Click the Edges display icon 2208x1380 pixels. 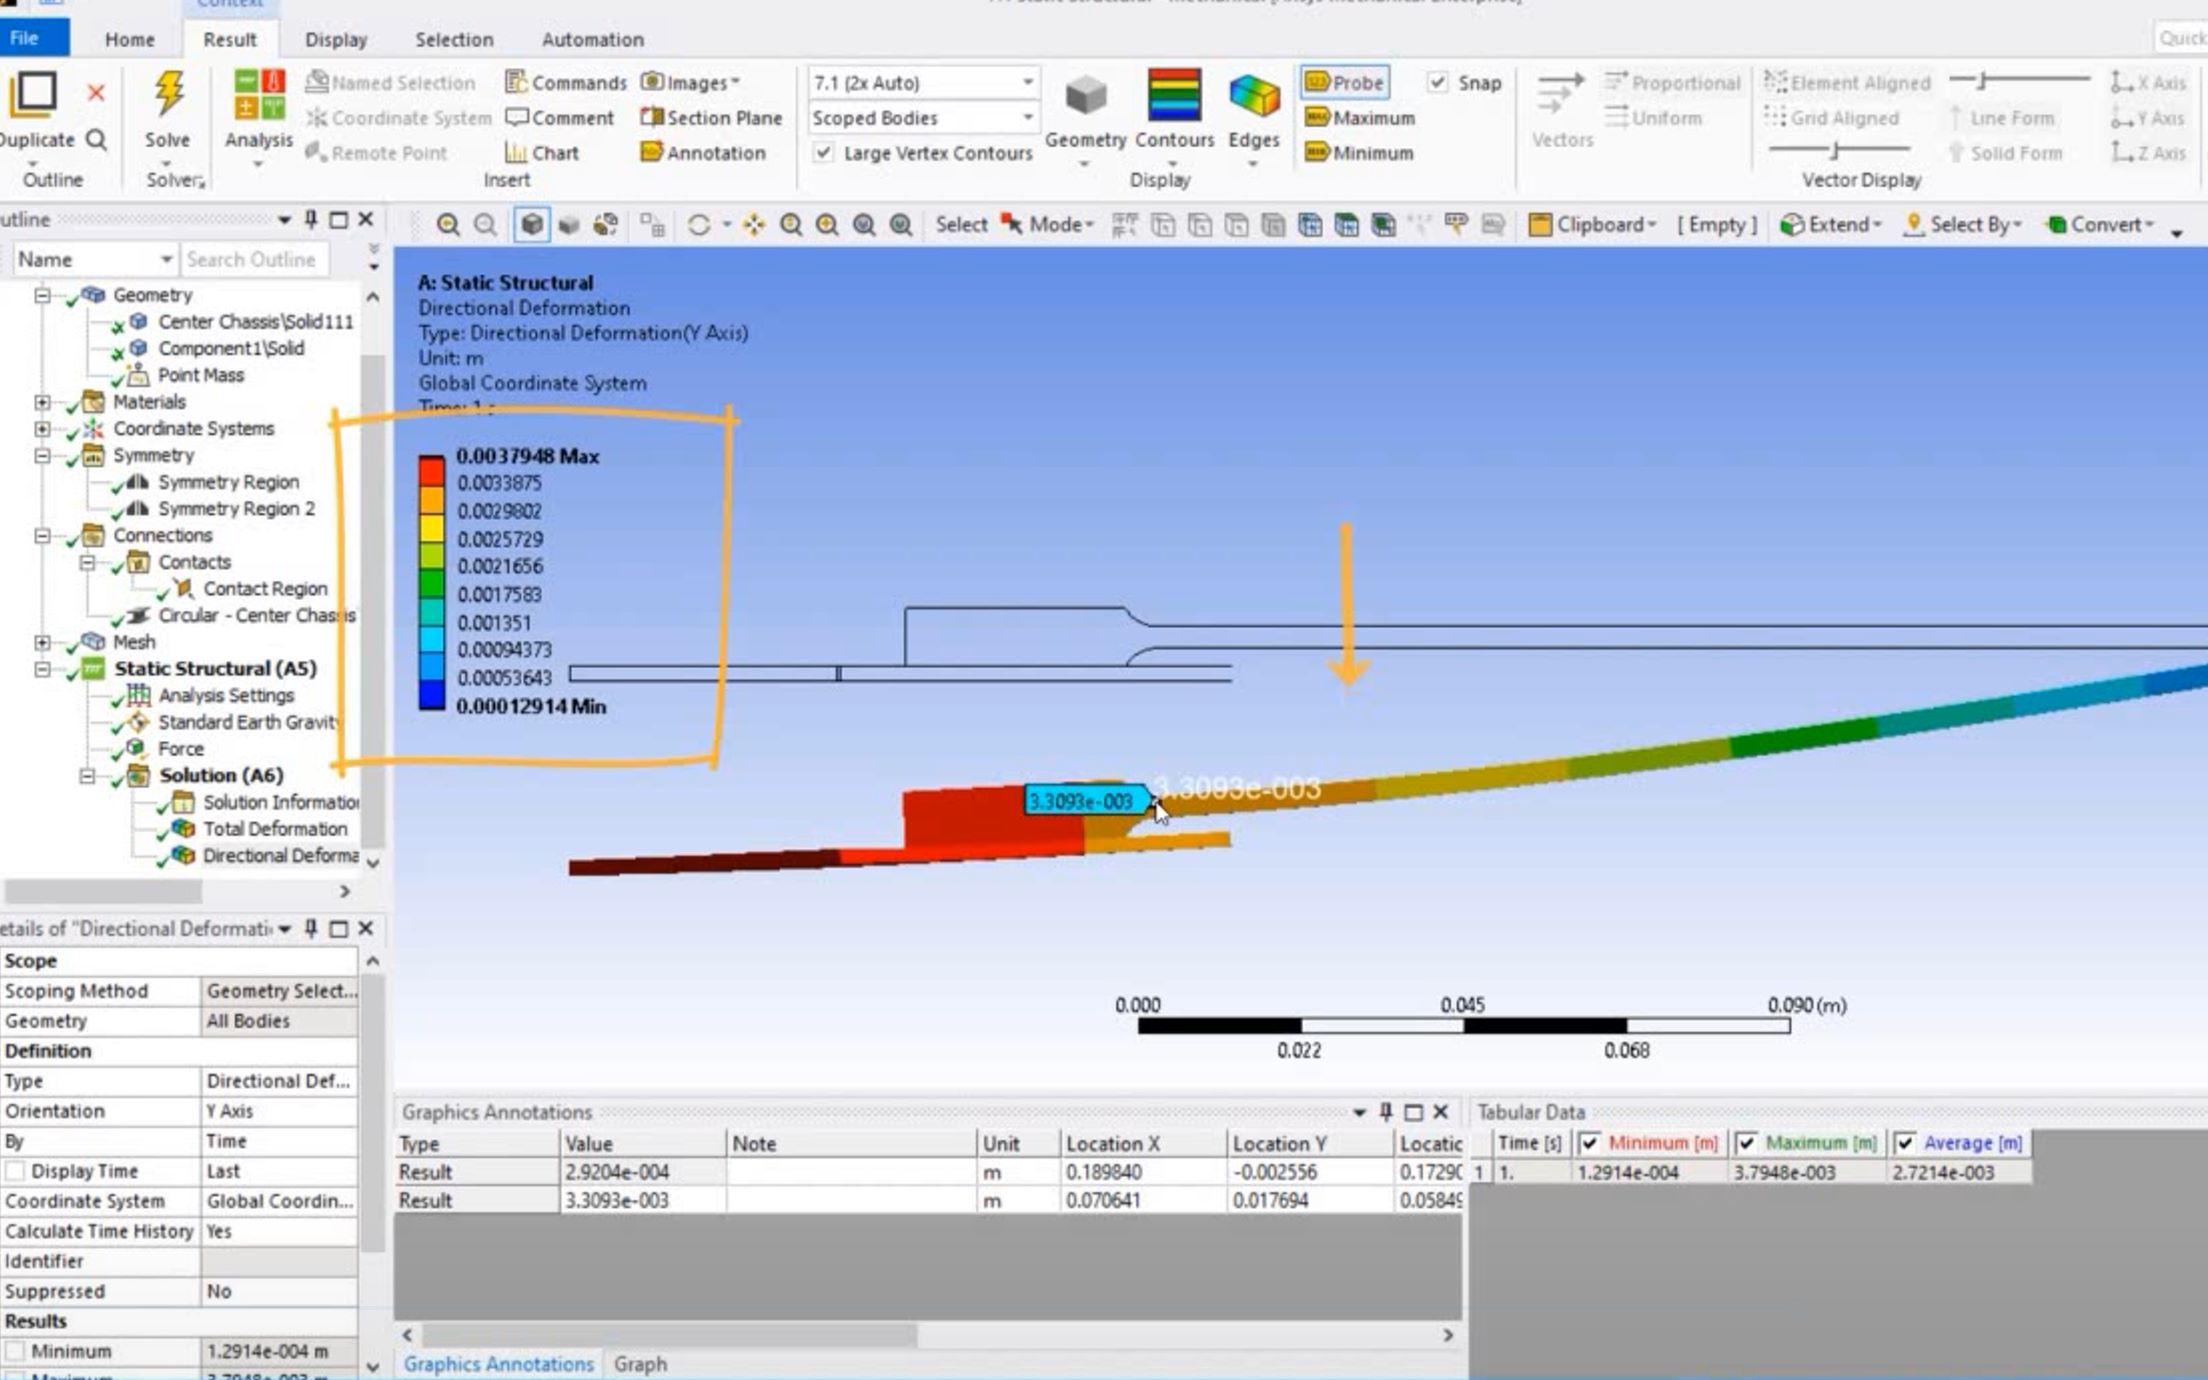coord(1253,96)
